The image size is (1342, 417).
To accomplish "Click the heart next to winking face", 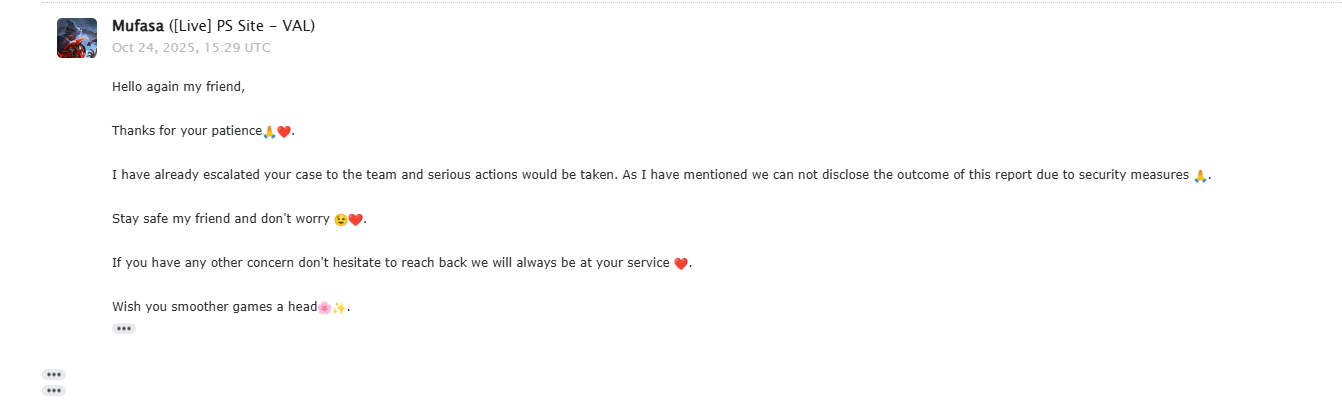I will coord(355,220).
